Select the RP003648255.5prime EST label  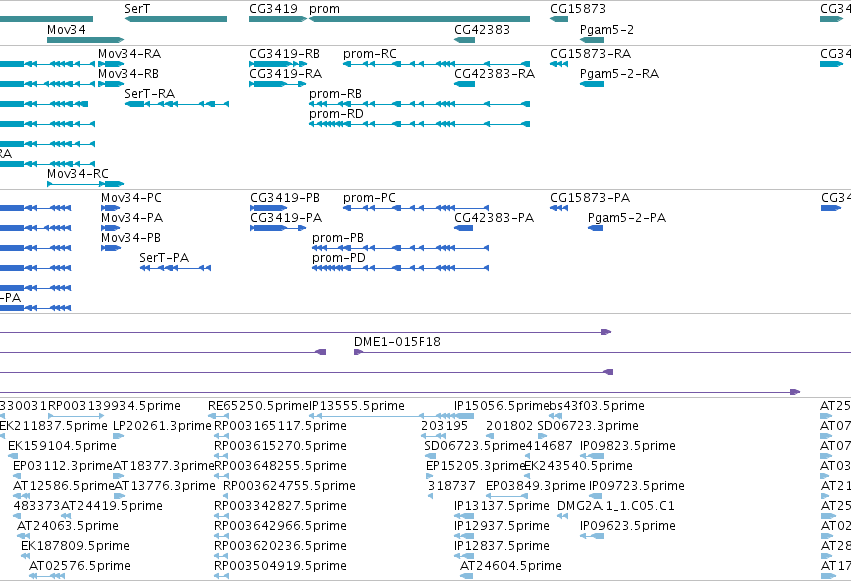[x=281, y=466]
